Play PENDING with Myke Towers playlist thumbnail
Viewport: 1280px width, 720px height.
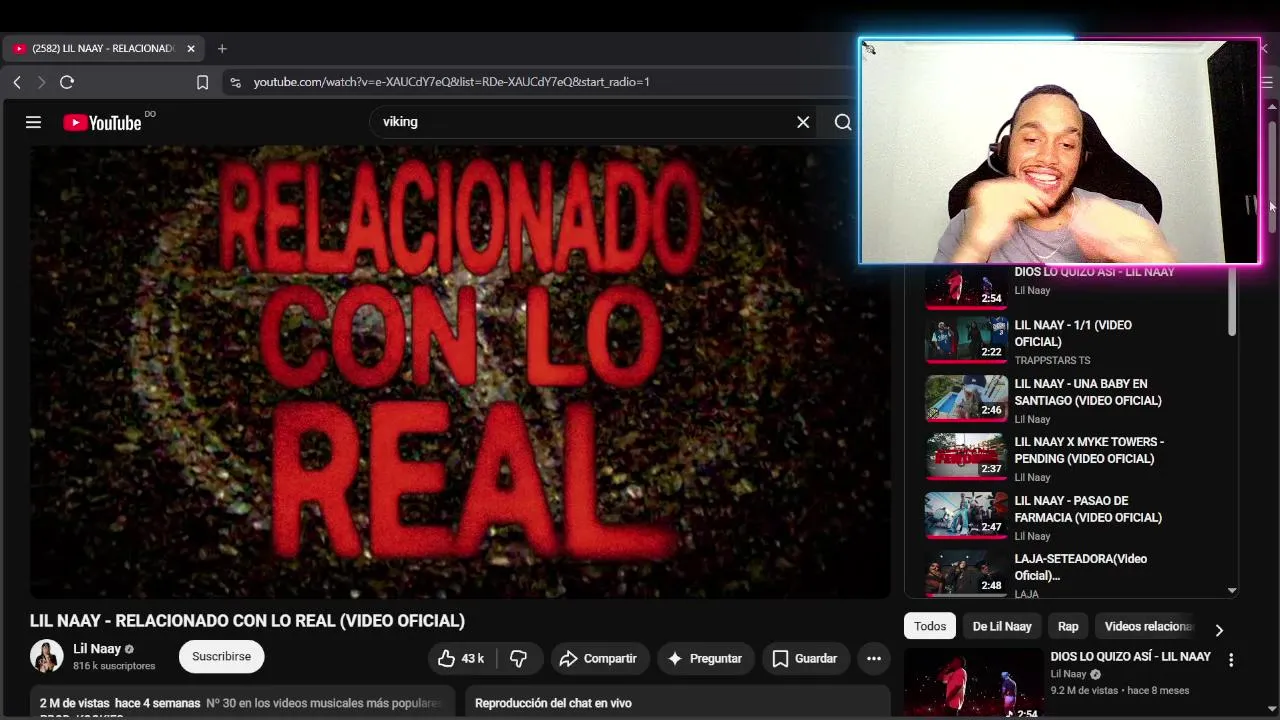(x=966, y=456)
